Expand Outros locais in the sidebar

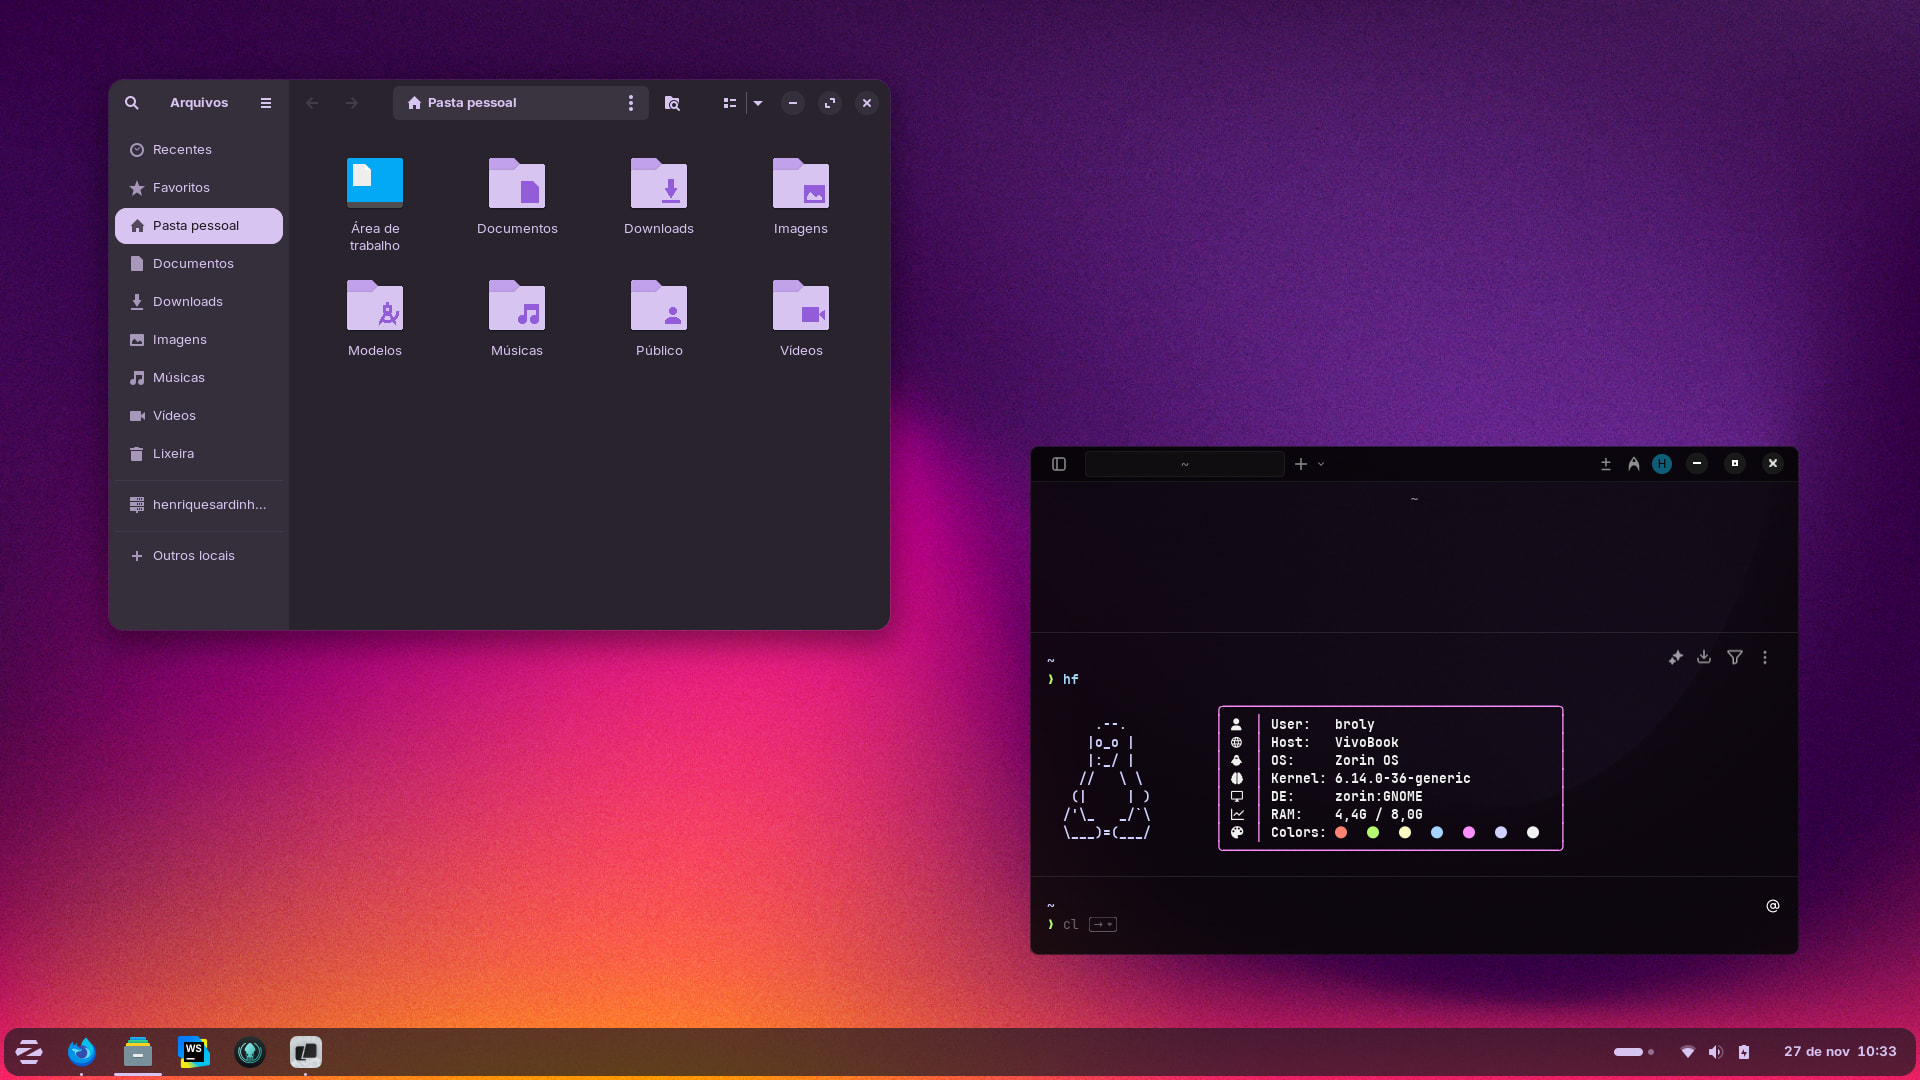(192, 555)
